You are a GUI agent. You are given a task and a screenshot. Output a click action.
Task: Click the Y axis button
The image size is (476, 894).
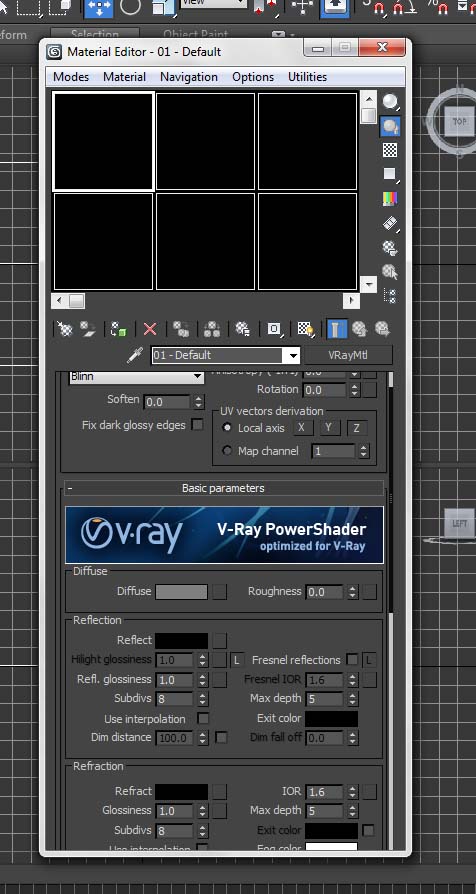(x=329, y=428)
